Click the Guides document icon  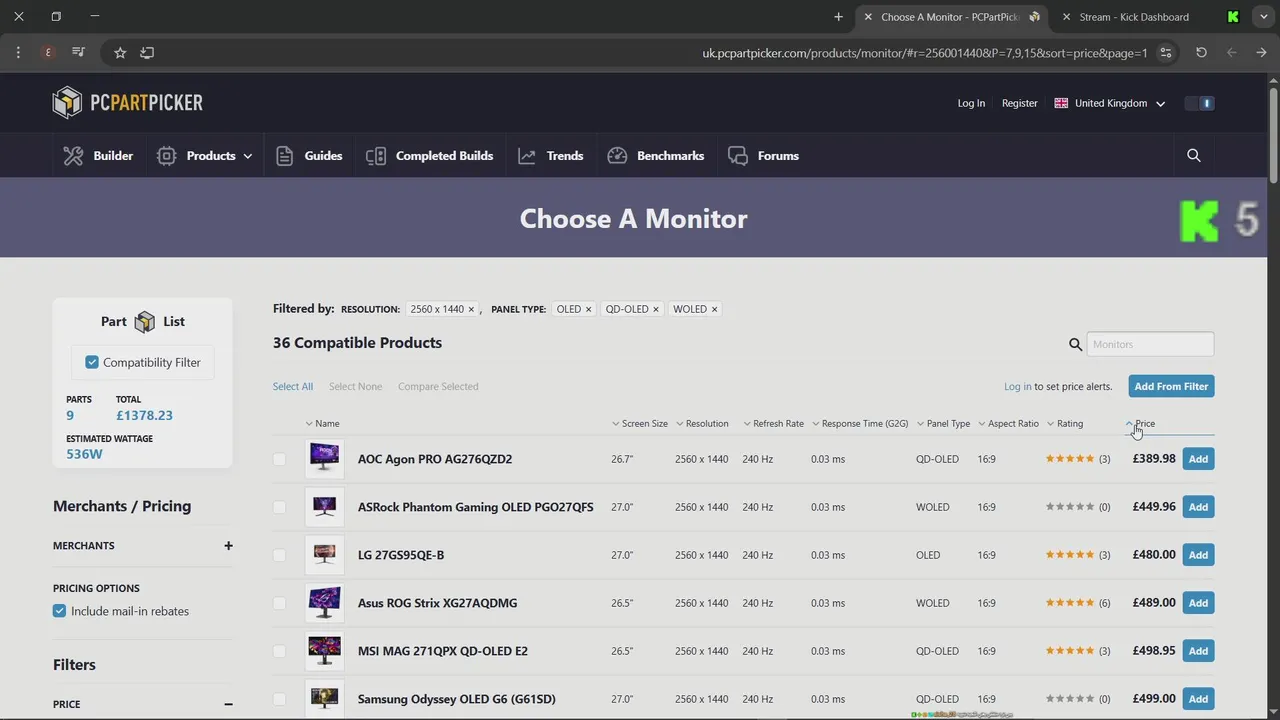[284, 155]
